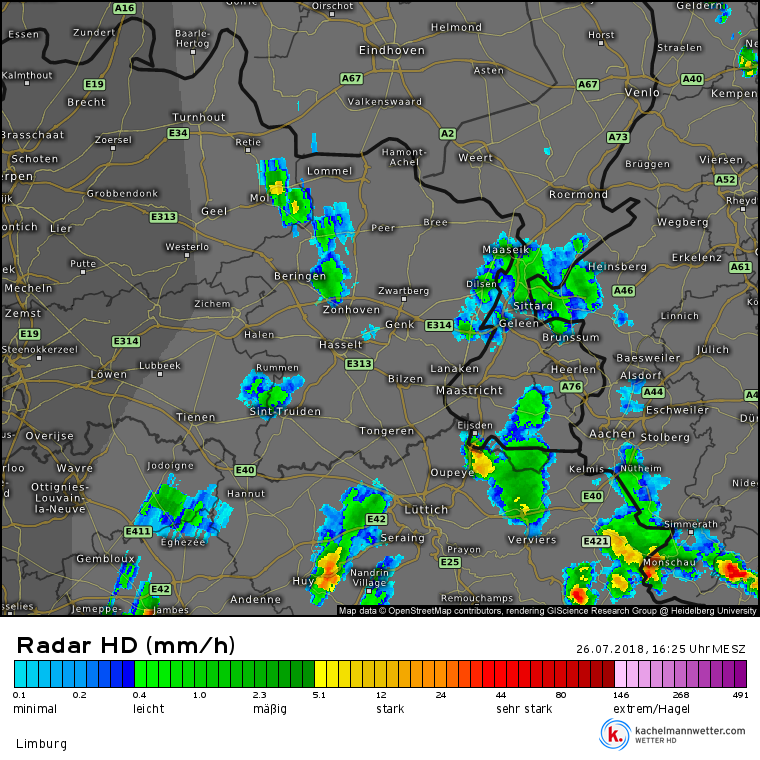Click the Verviers town label
Image resolution: width=760 pixels, height=760 pixels.
coord(532,540)
